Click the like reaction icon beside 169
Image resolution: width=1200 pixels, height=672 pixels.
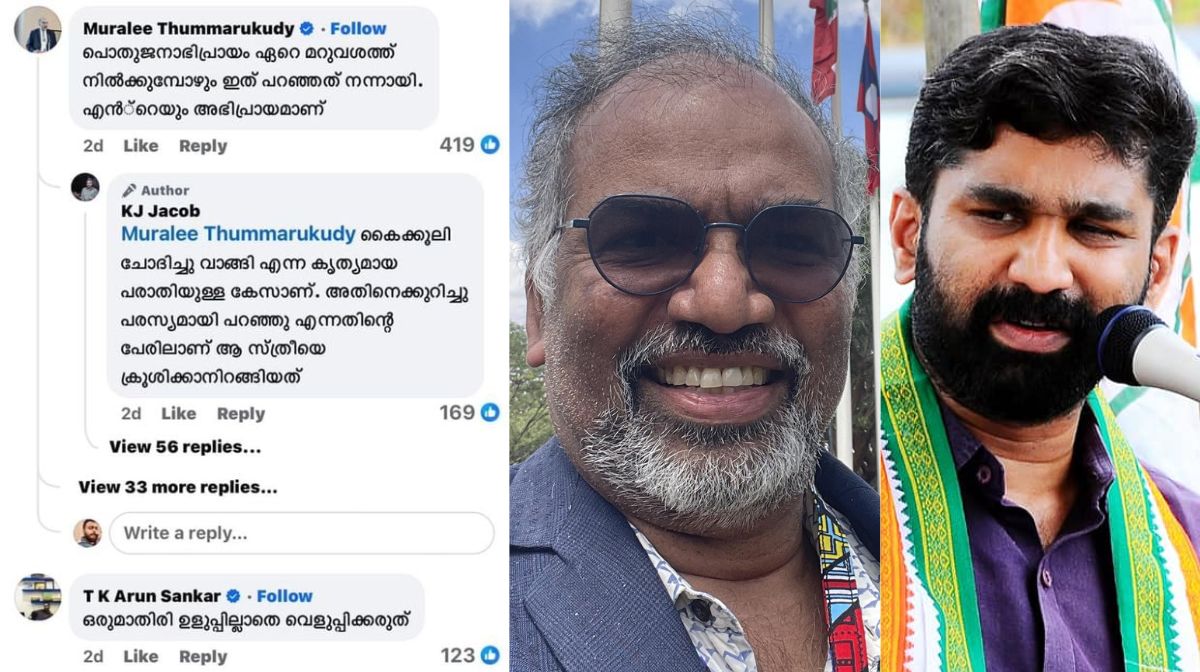point(490,412)
